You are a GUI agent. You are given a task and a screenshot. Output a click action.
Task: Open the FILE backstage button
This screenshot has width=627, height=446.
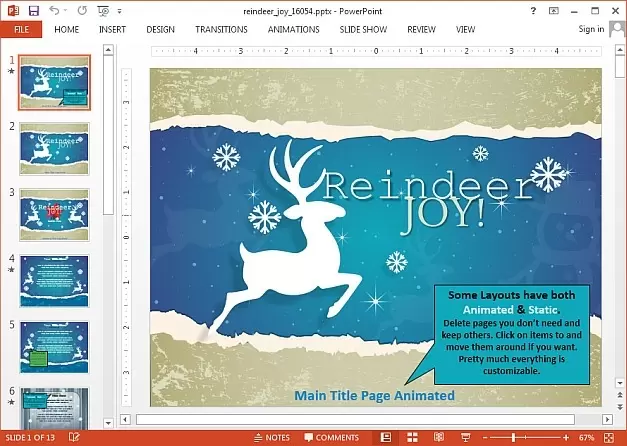[21, 29]
